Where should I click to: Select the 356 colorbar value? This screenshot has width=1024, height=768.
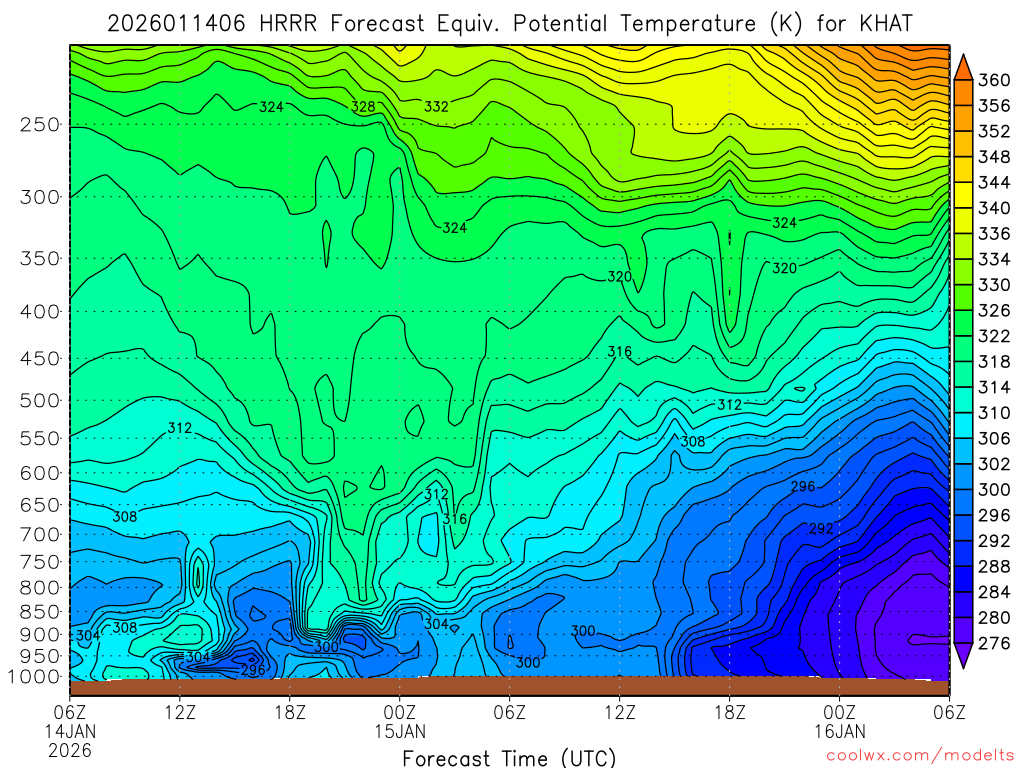pos(993,106)
